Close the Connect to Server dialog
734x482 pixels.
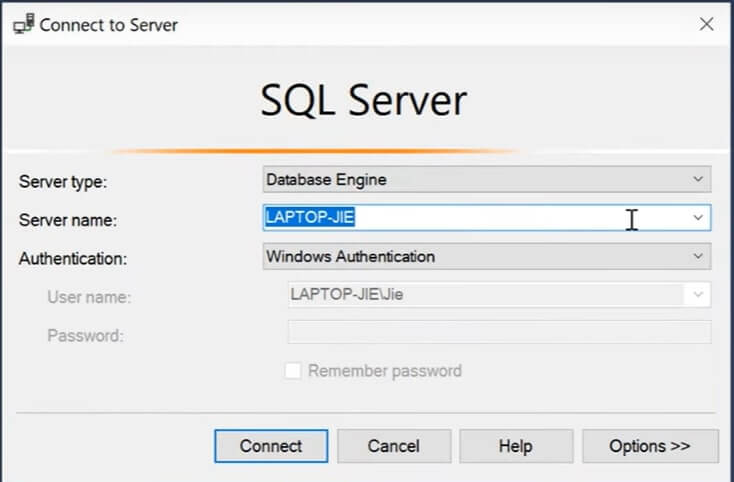coord(706,25)
